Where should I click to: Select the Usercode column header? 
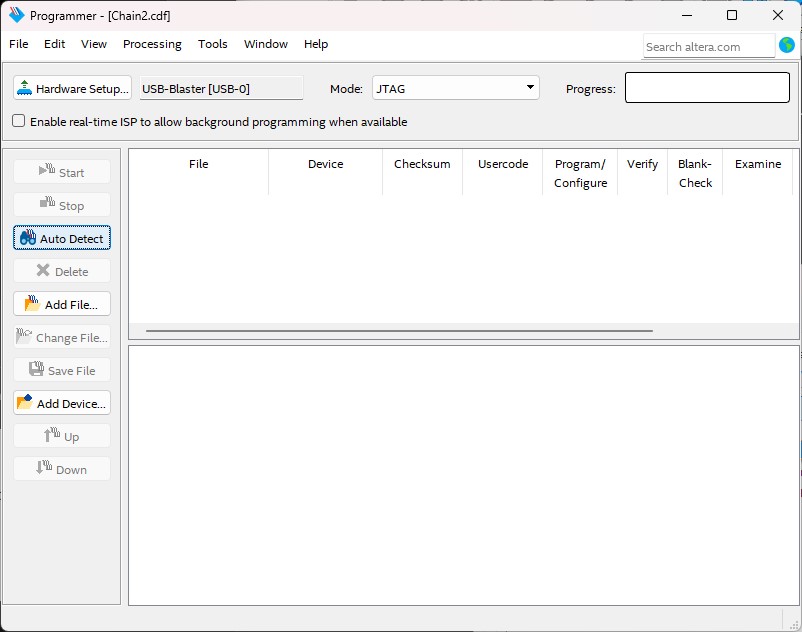[x=503, y=172]
